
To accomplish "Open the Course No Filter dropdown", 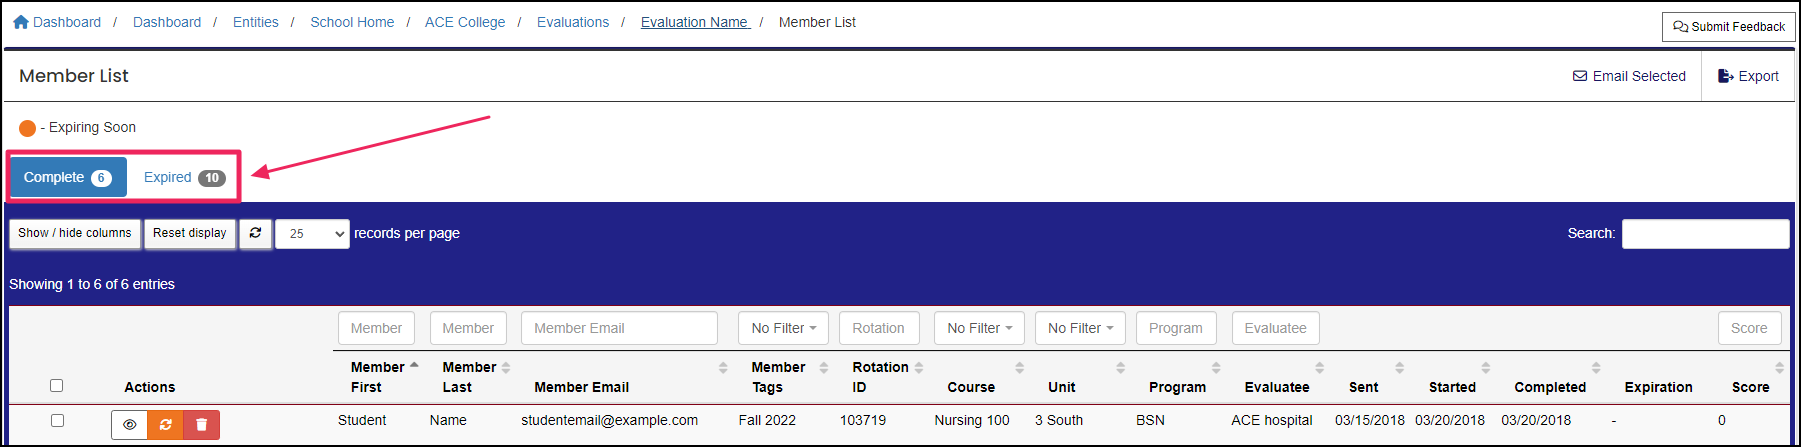I will click(980, 328).
